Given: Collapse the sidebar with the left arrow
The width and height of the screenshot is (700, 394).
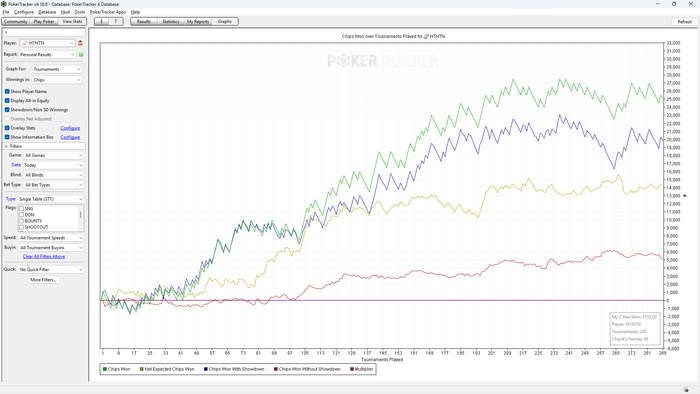Looking at the screenshot, I should pyautogui.click(x=6, y=33).
